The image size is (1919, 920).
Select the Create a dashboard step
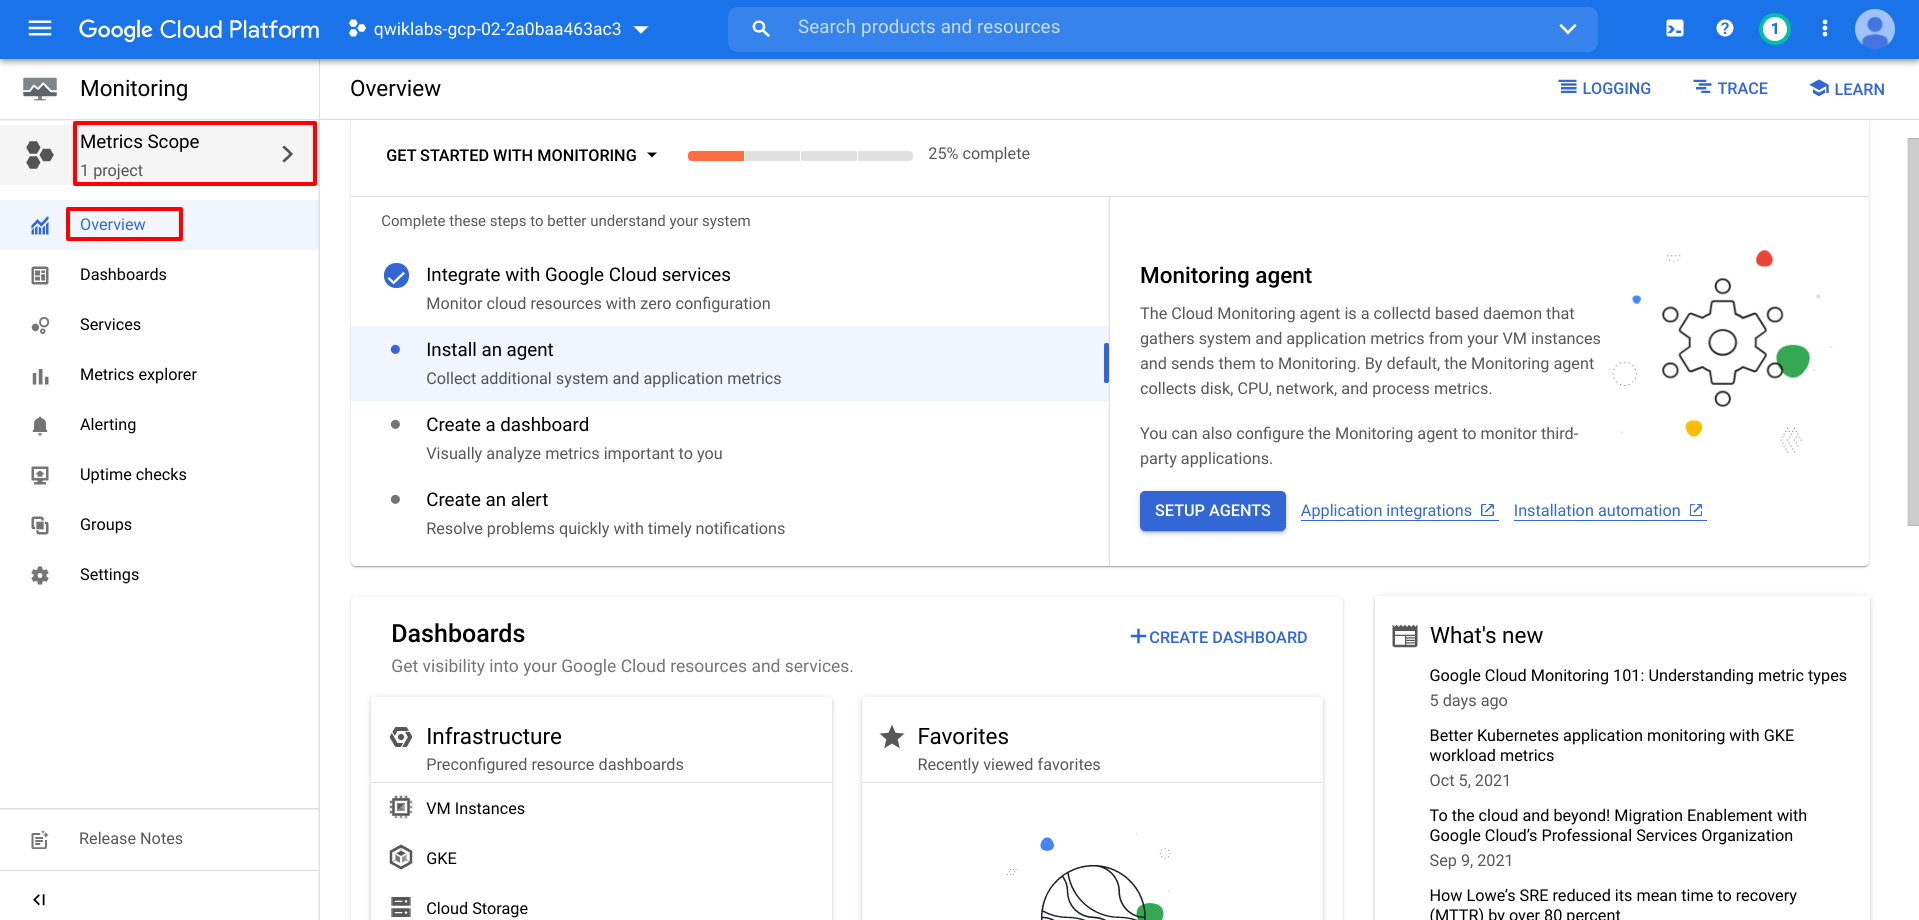click(730, 439)
